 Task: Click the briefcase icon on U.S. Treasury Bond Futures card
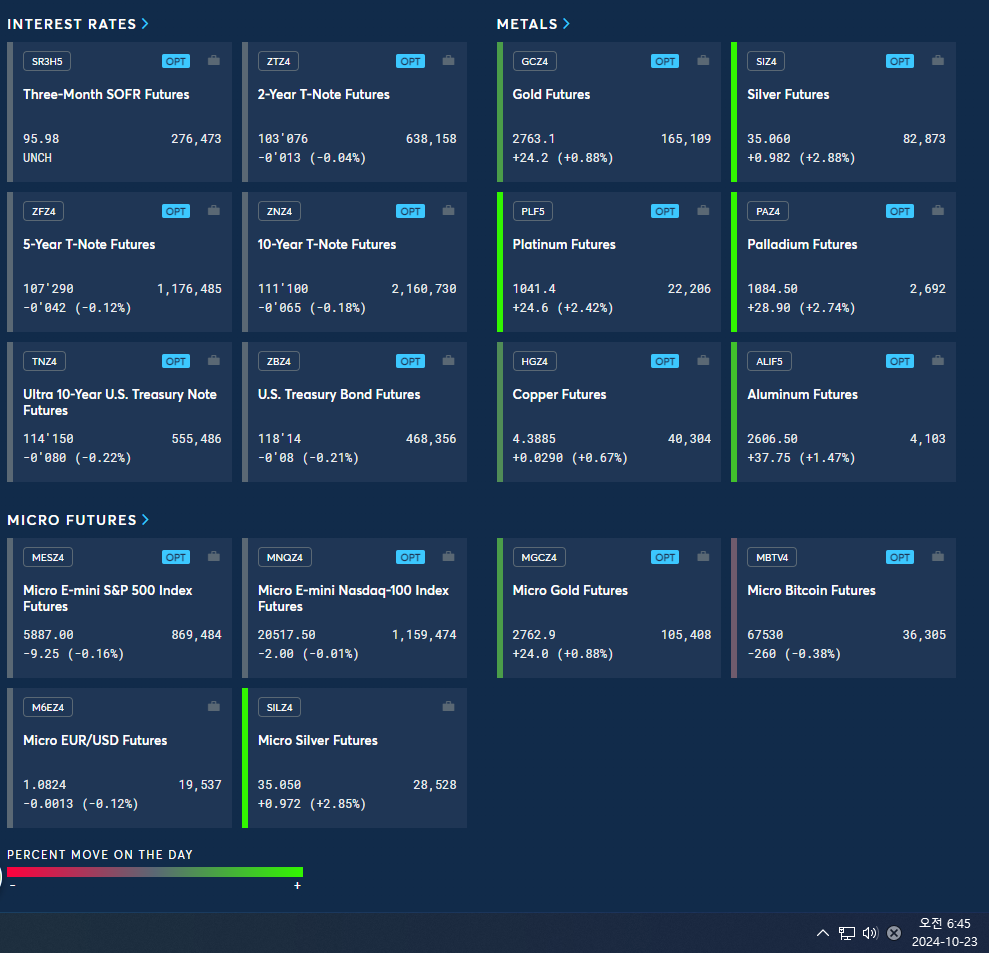(448, 361)
